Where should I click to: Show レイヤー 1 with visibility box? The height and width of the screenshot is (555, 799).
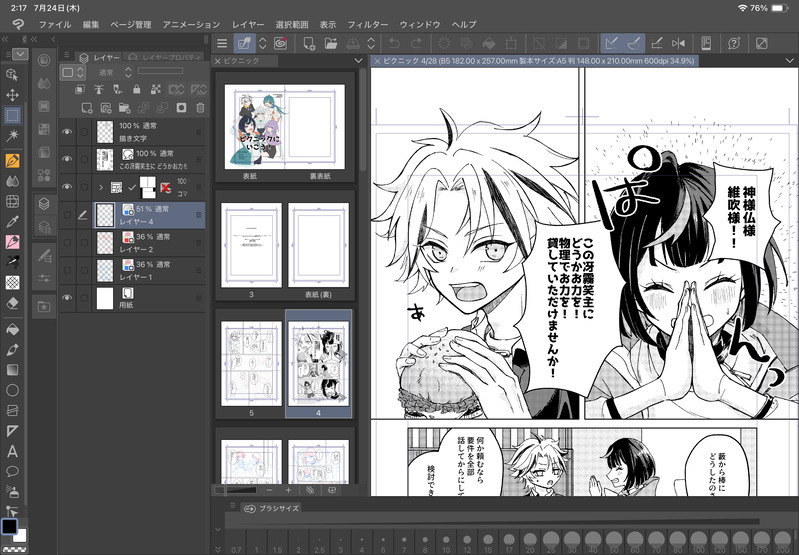point(67,270)
